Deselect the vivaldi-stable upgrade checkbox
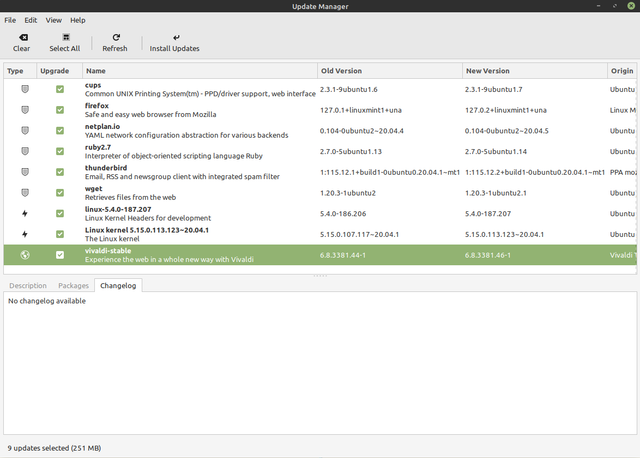Image resolution: width=640 pixels, height=458 pixels. point(60,255)
